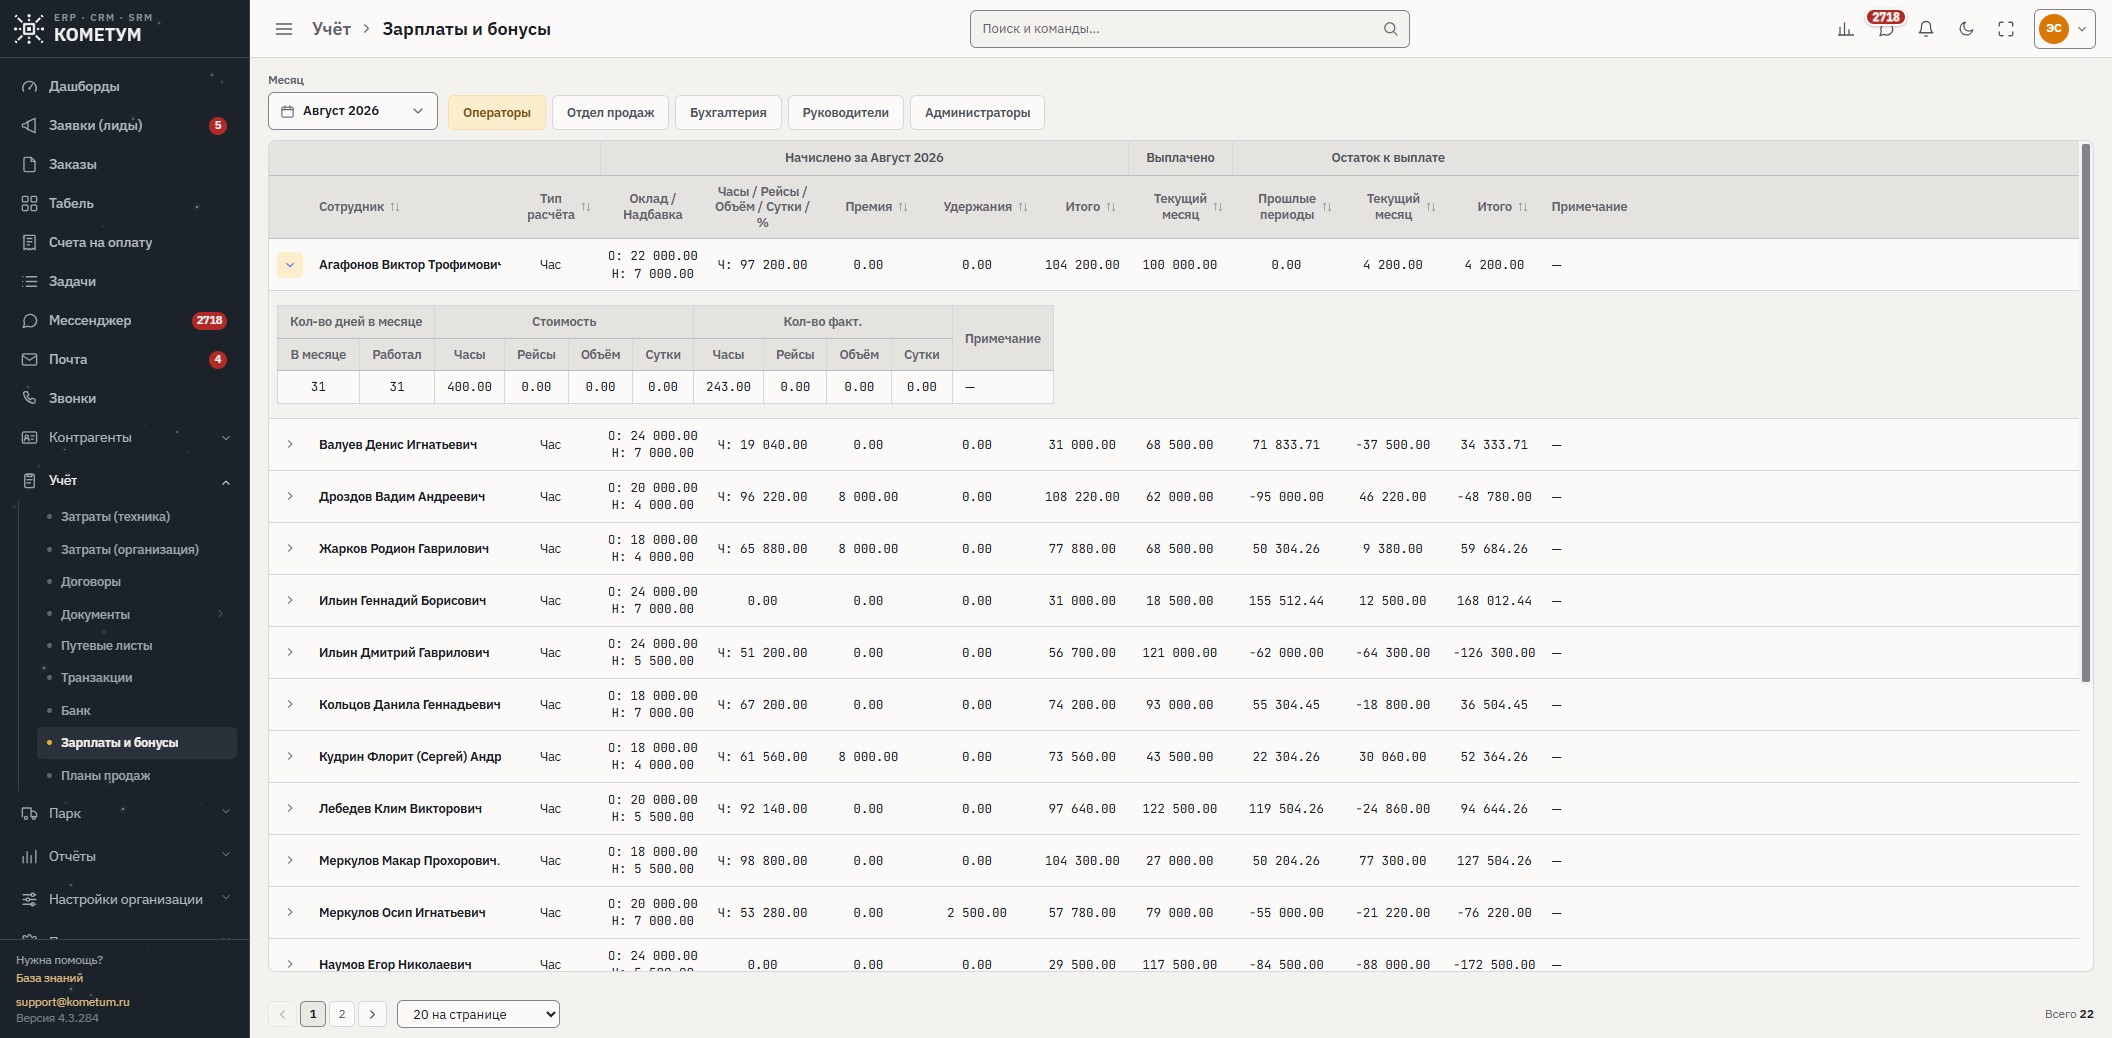Switch to dark mode moon icon
The width and height of the screenshot is (2112, 1038).
(x=1966, y=29)
